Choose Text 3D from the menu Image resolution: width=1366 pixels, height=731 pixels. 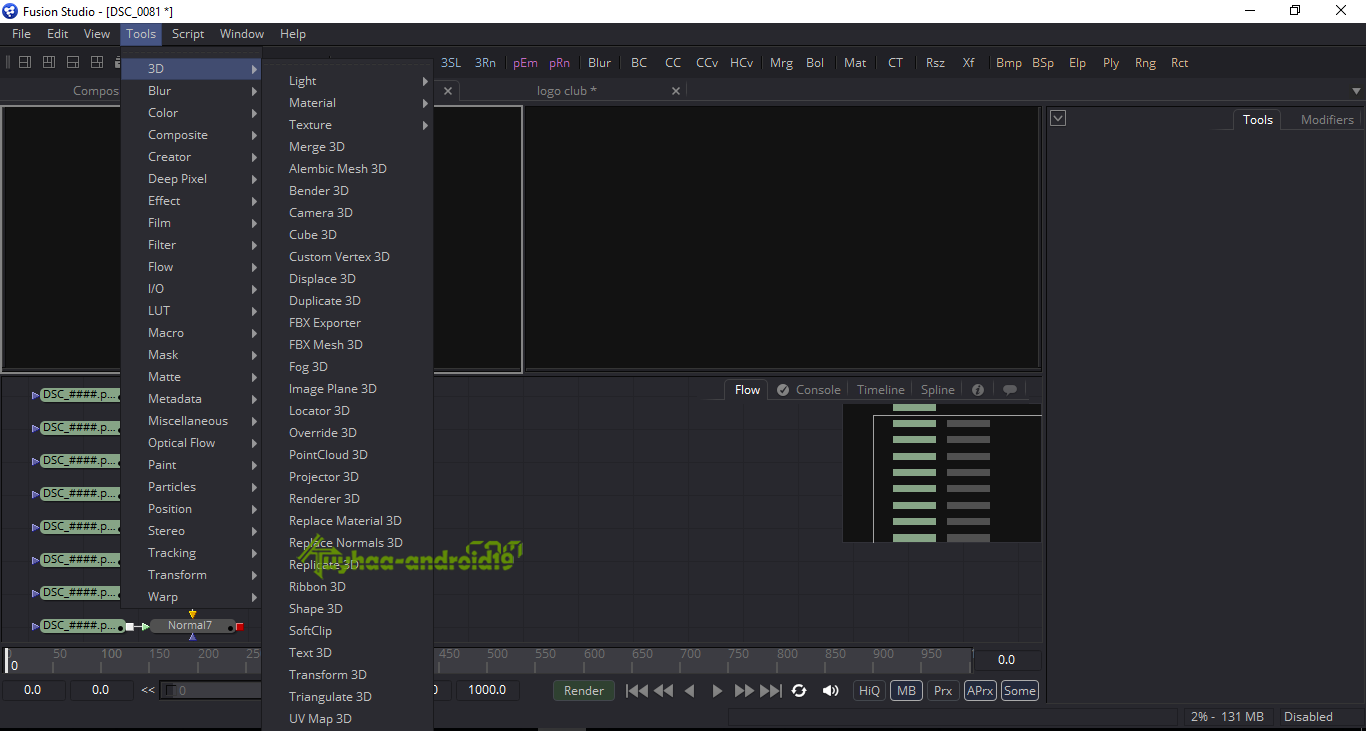(x=347, y=653)
